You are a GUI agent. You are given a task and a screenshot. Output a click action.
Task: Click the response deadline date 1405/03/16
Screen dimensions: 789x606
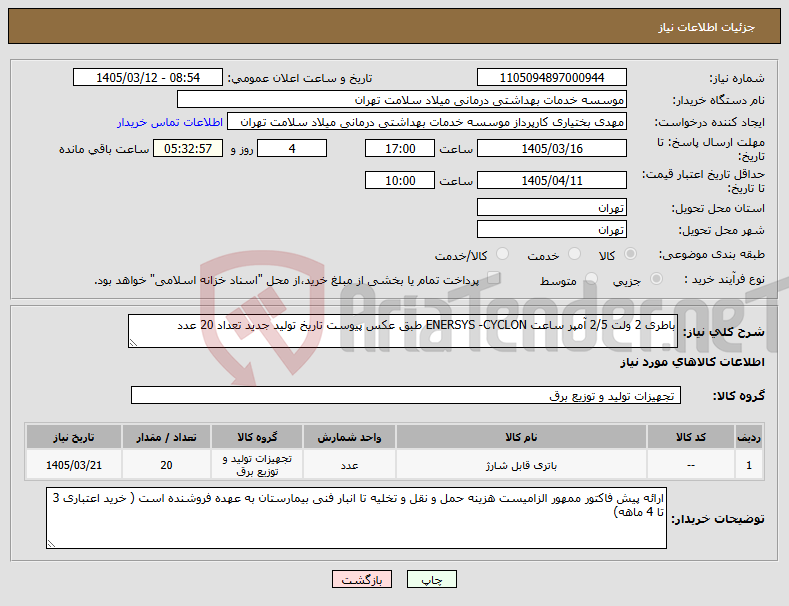tap(551, 148)
